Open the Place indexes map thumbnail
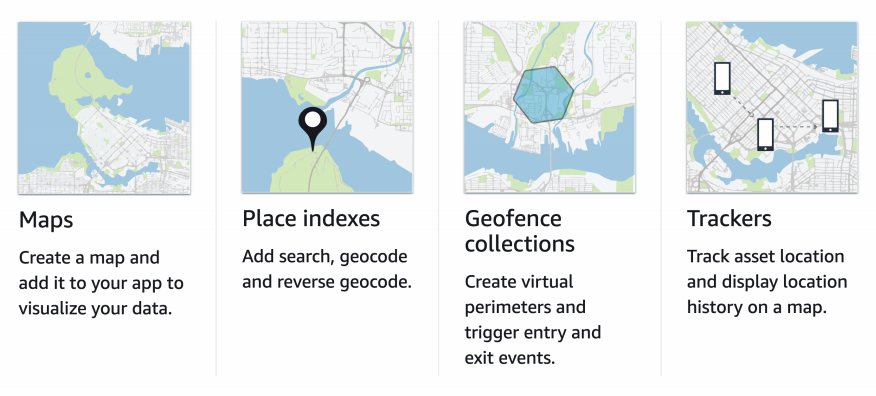Screen dimensions: 876x396 (x=327, y=107)
